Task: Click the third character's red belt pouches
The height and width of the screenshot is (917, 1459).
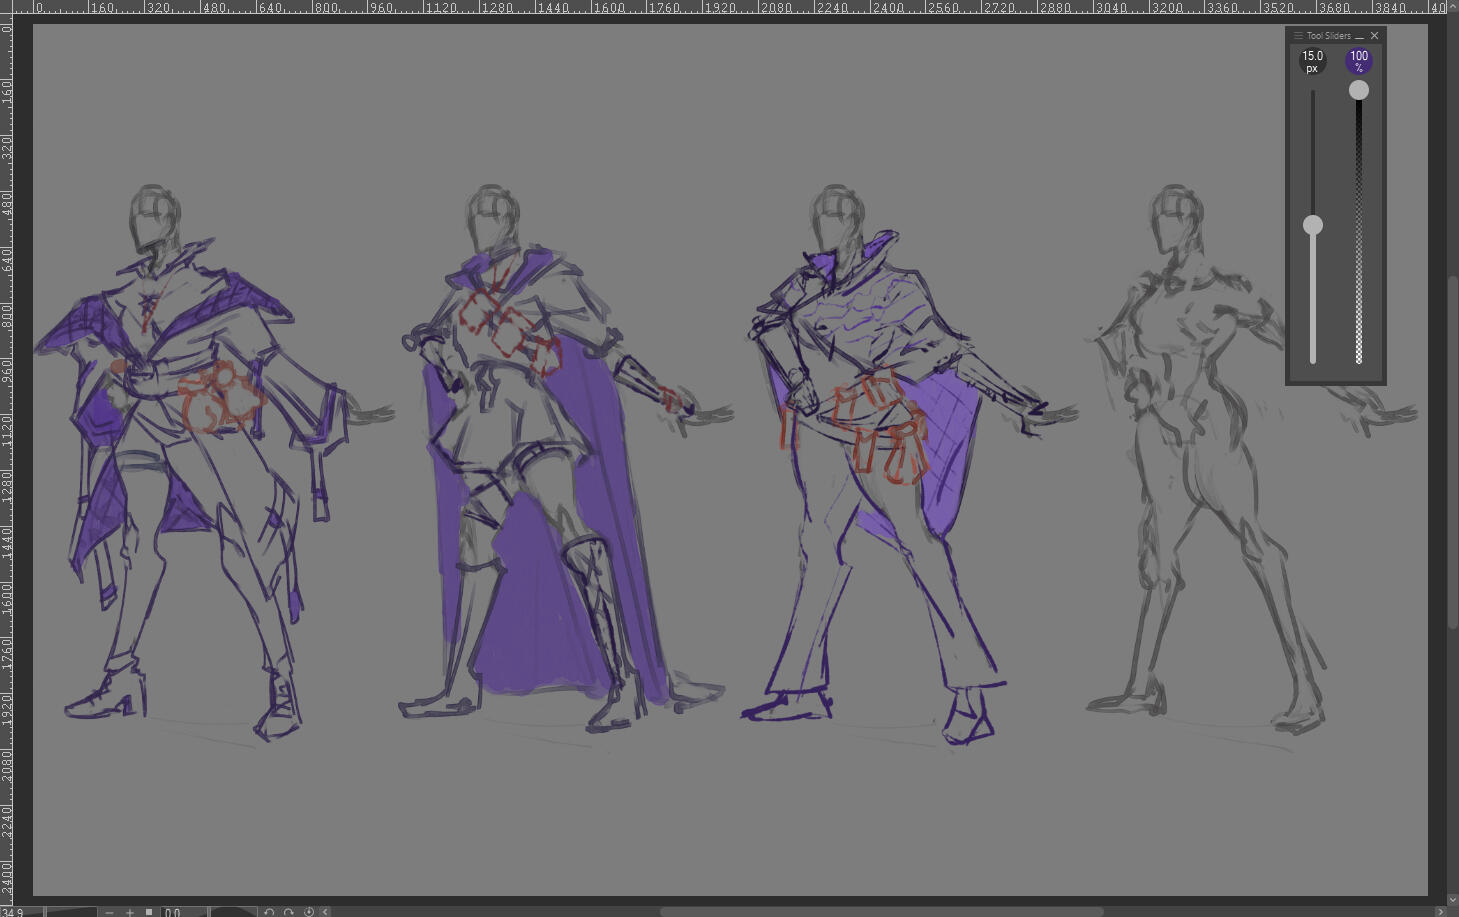Action: pyautogui.click(x=880, y=428)
